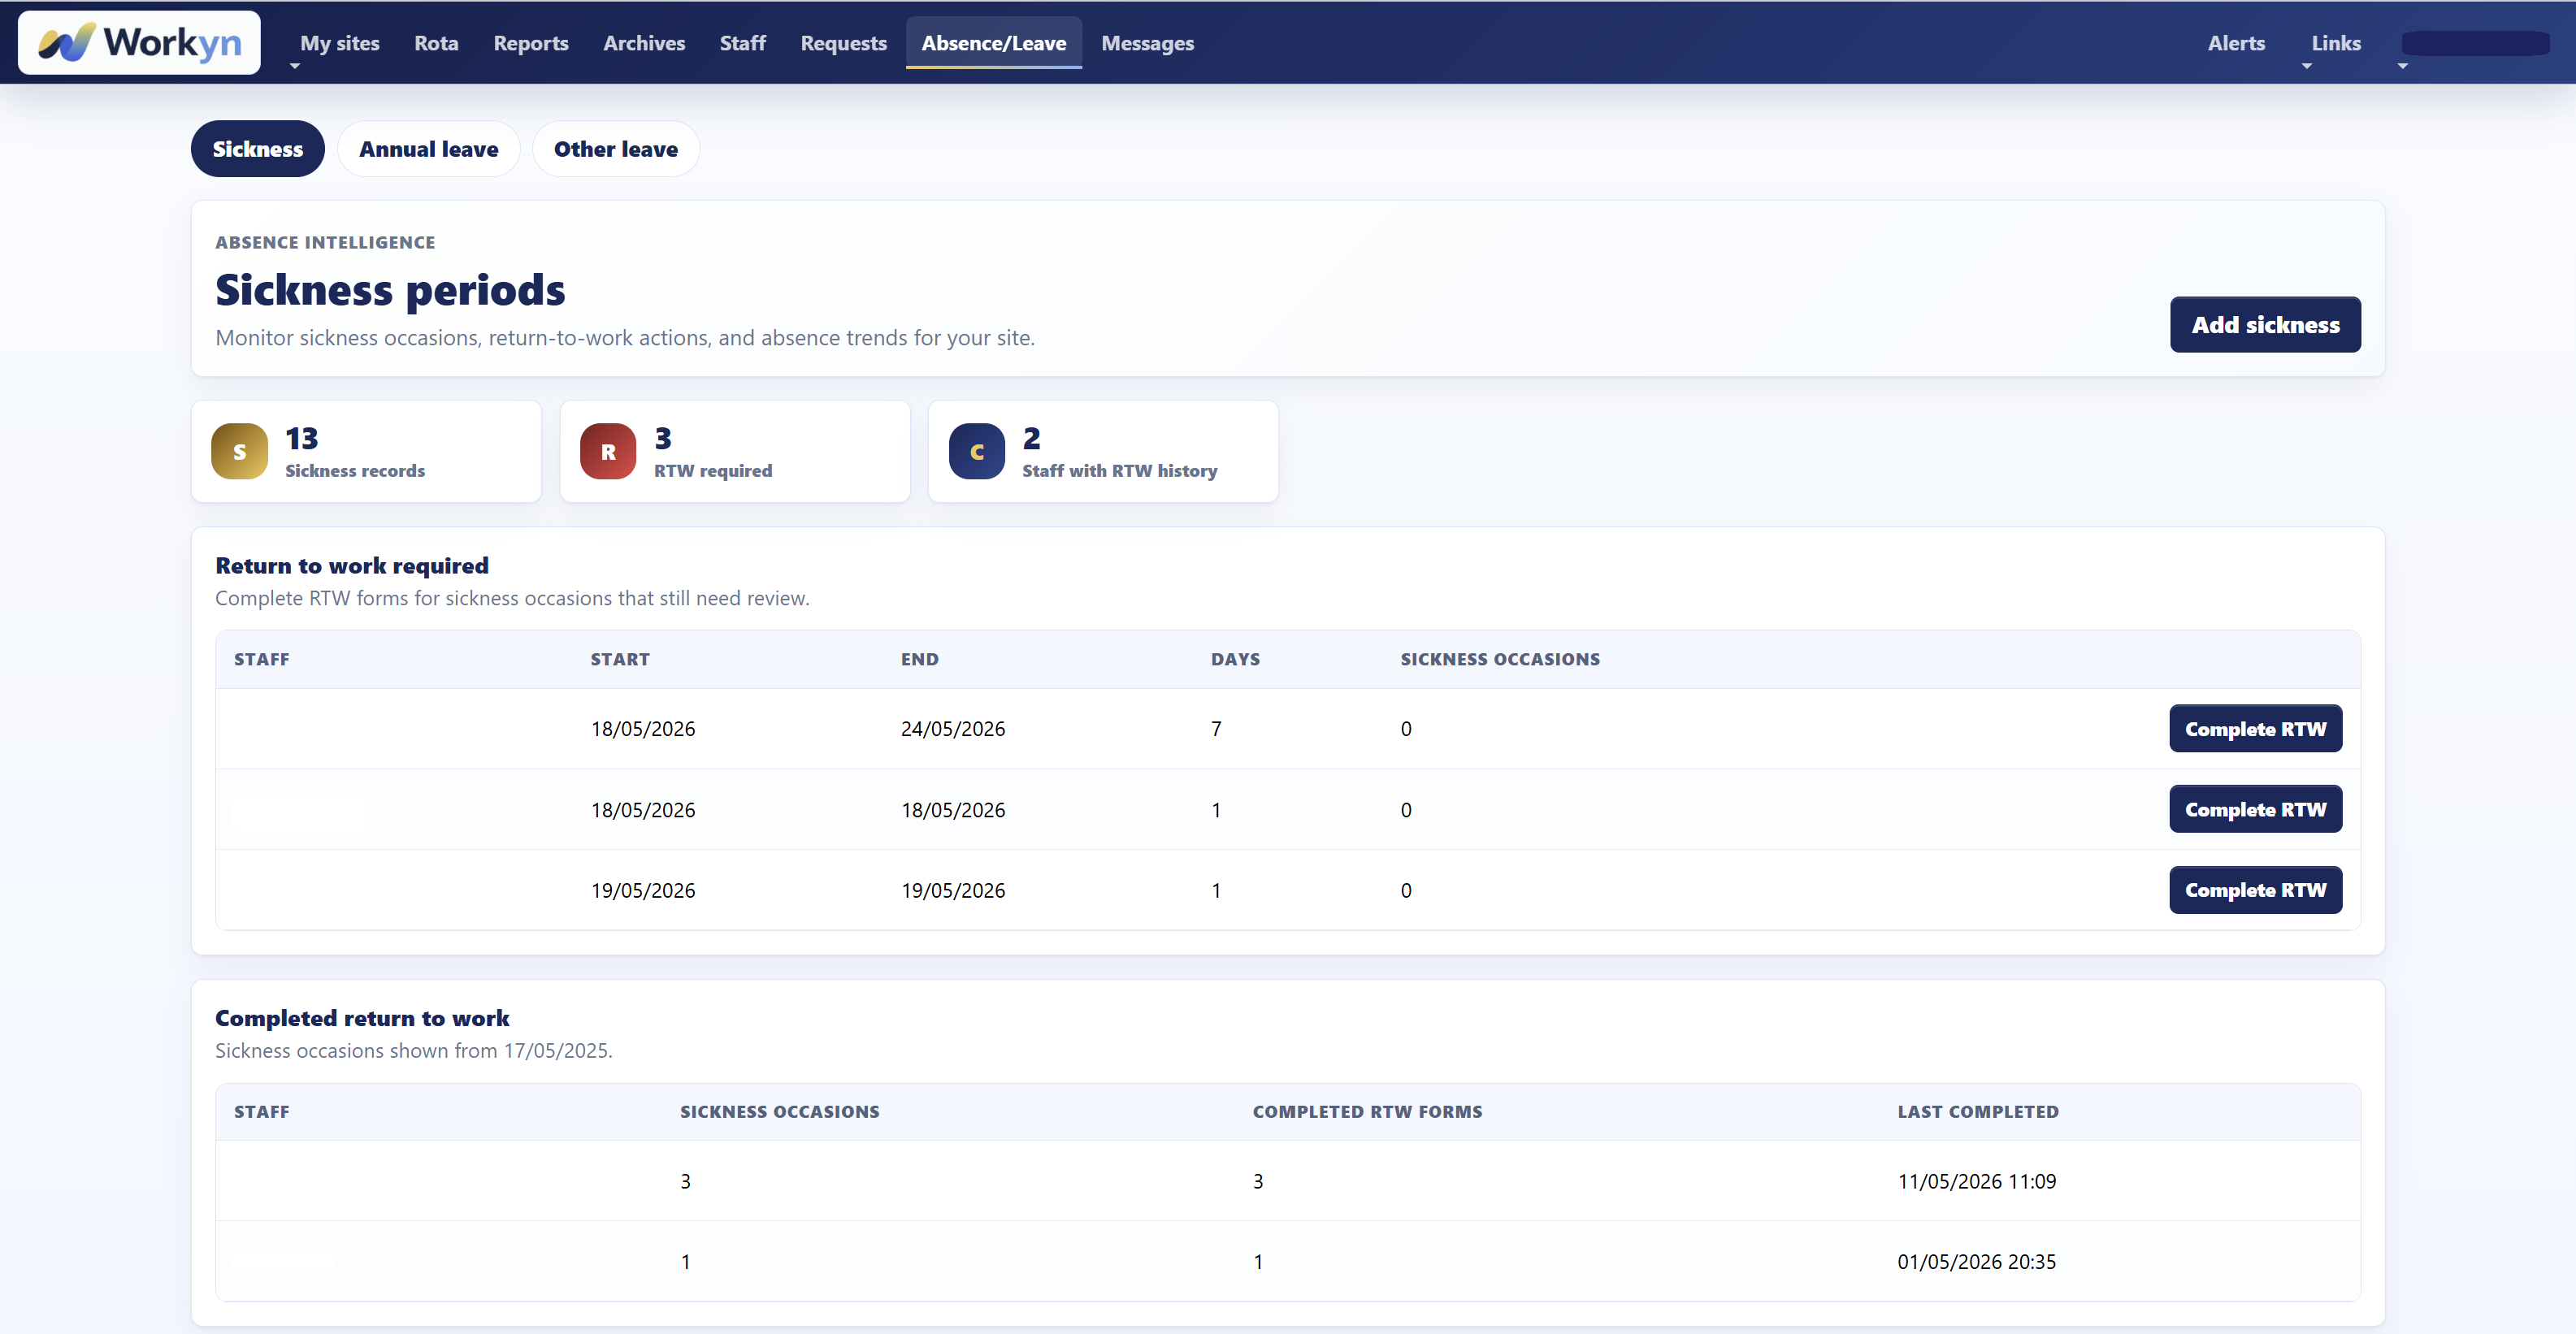Click the 3 RTW required card
The image size is (2576, 1334).
tap(735, 452)
